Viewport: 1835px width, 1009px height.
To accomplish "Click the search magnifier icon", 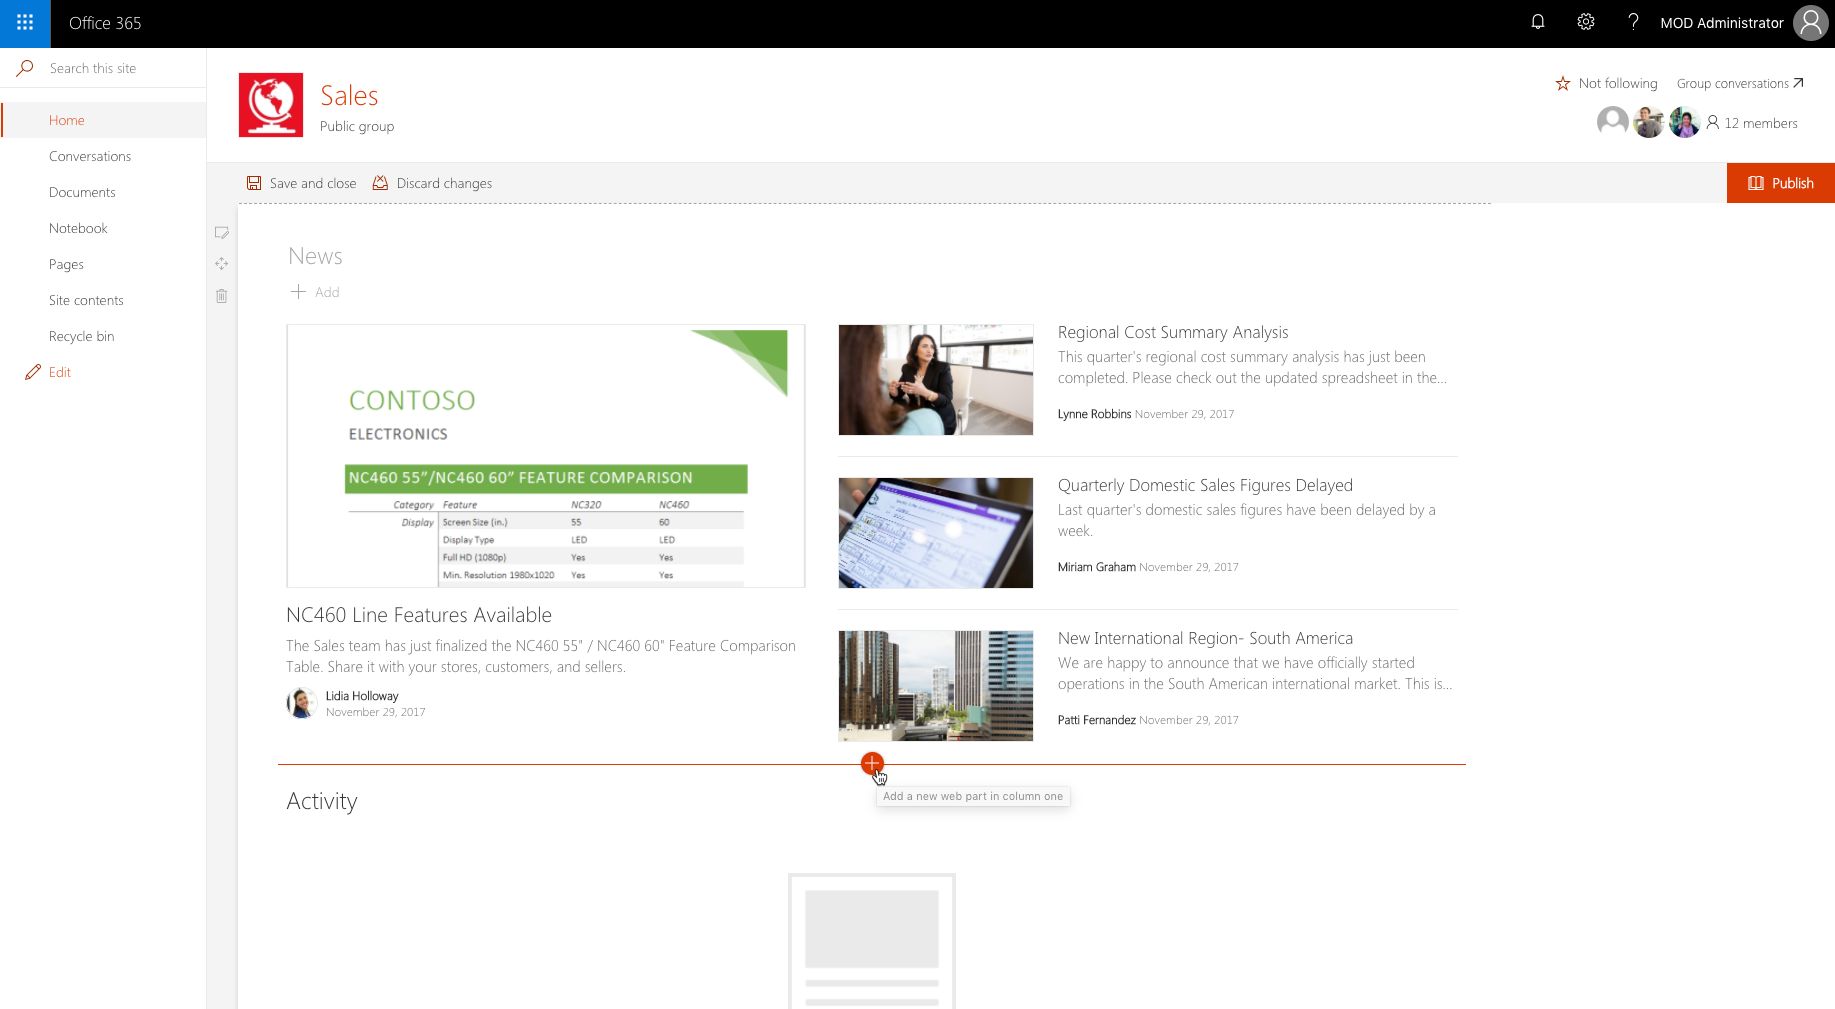I will pyautogui.click(x=25, y=68).
